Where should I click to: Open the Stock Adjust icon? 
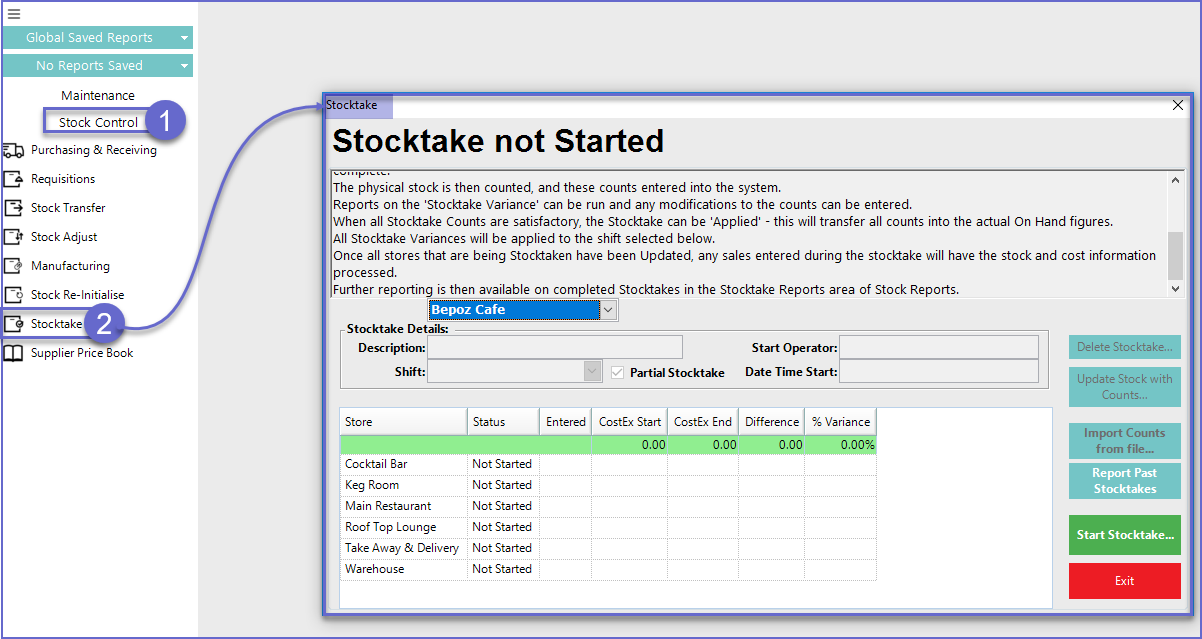click(x=14, y=237)
